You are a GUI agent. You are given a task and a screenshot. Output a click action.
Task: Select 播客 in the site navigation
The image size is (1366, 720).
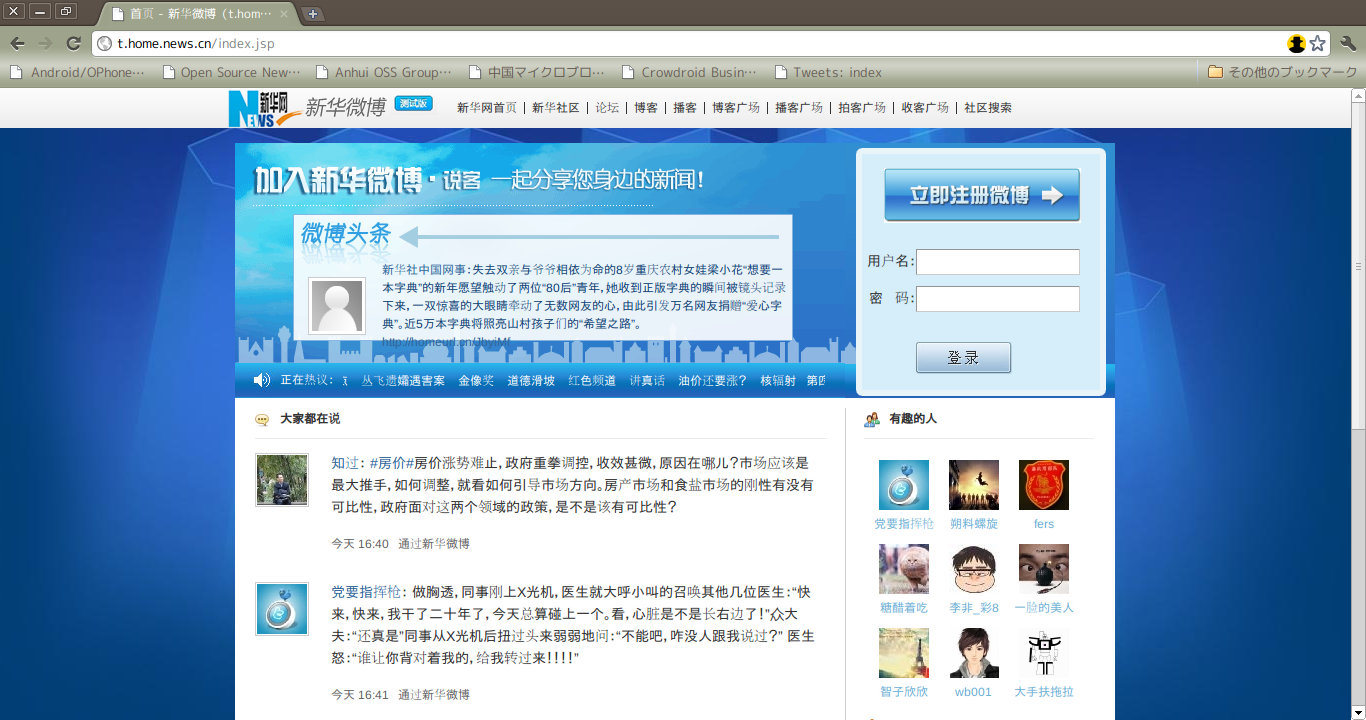[685, 108]
